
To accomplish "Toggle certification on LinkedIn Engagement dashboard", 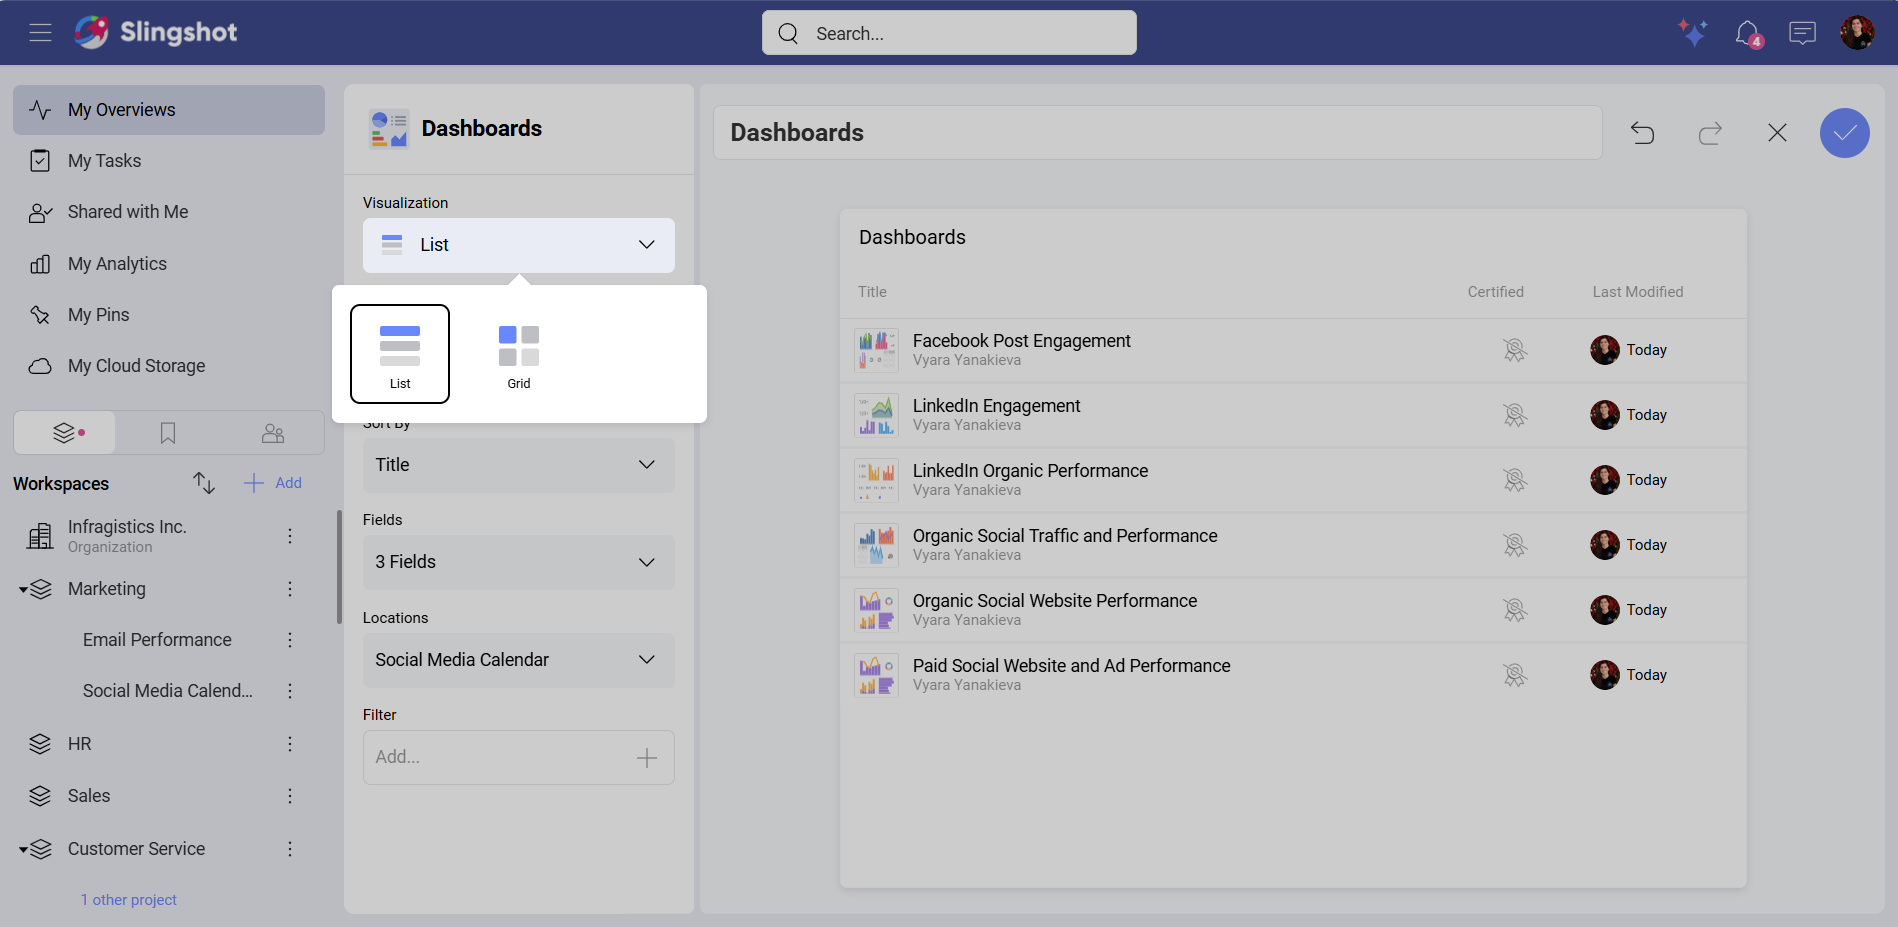I will point(1514,414).
